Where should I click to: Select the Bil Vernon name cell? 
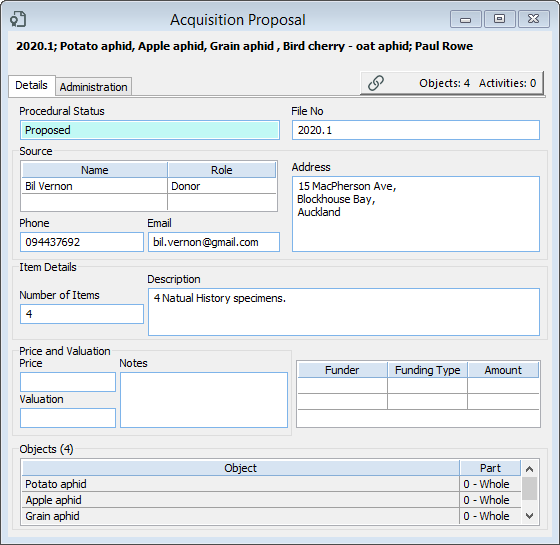click(x=95, y=186)
